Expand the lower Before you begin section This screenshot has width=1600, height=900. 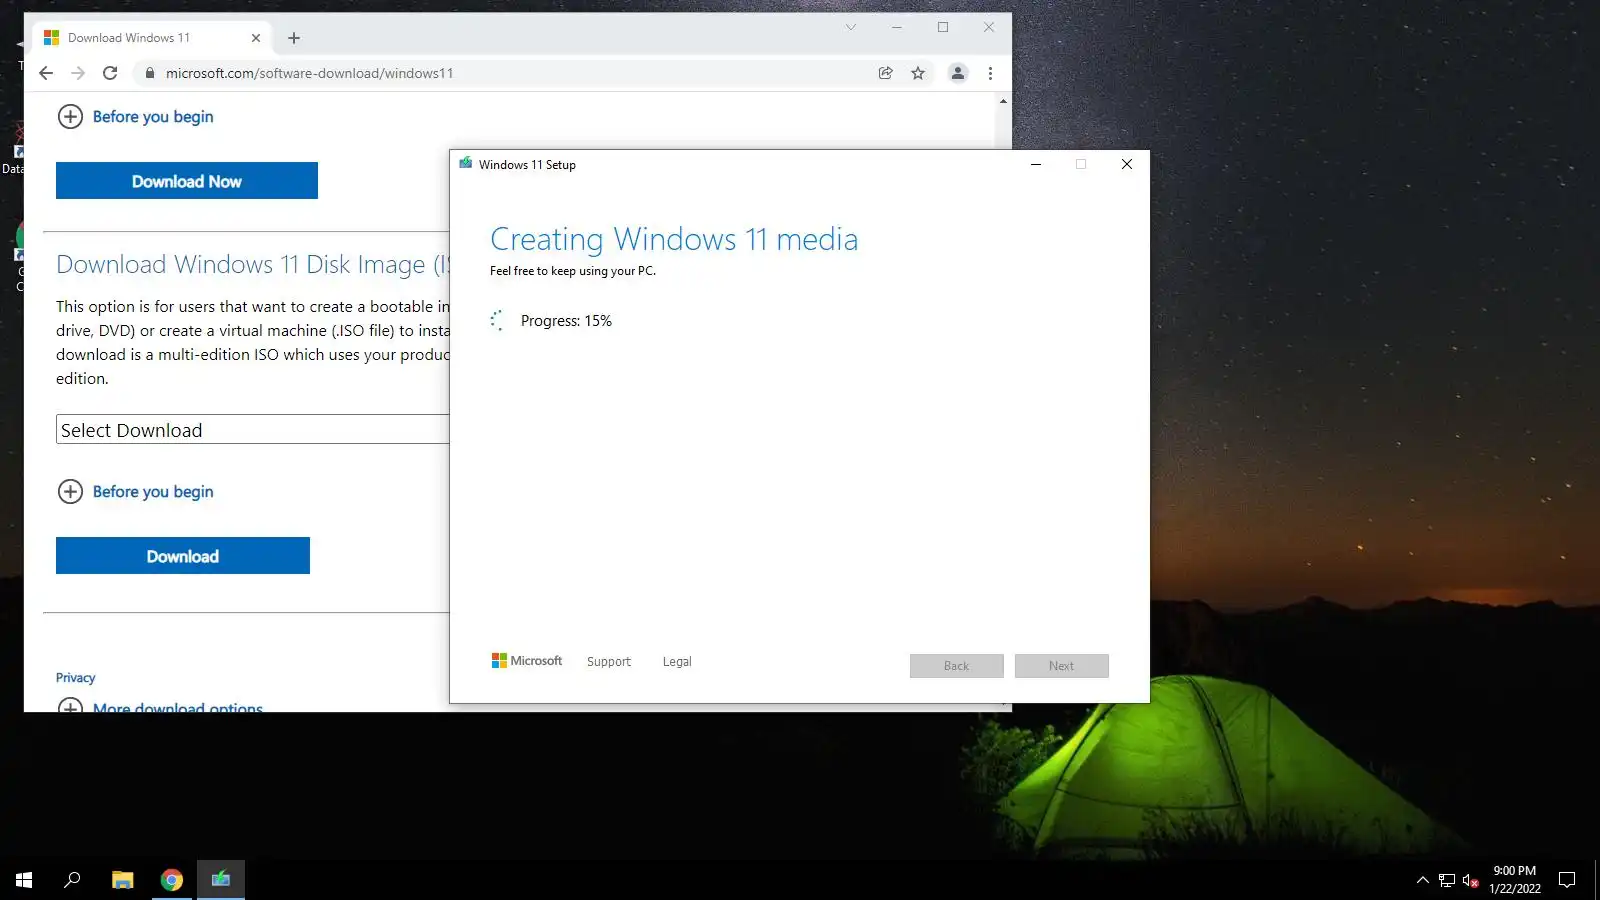coord(135,492)
